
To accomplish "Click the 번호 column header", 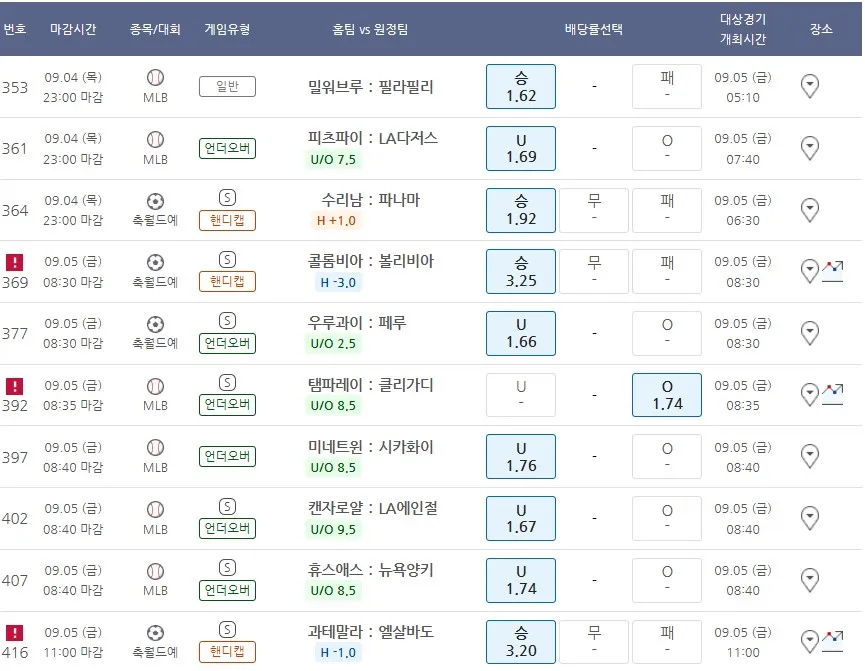I will [x=15, y=29].
